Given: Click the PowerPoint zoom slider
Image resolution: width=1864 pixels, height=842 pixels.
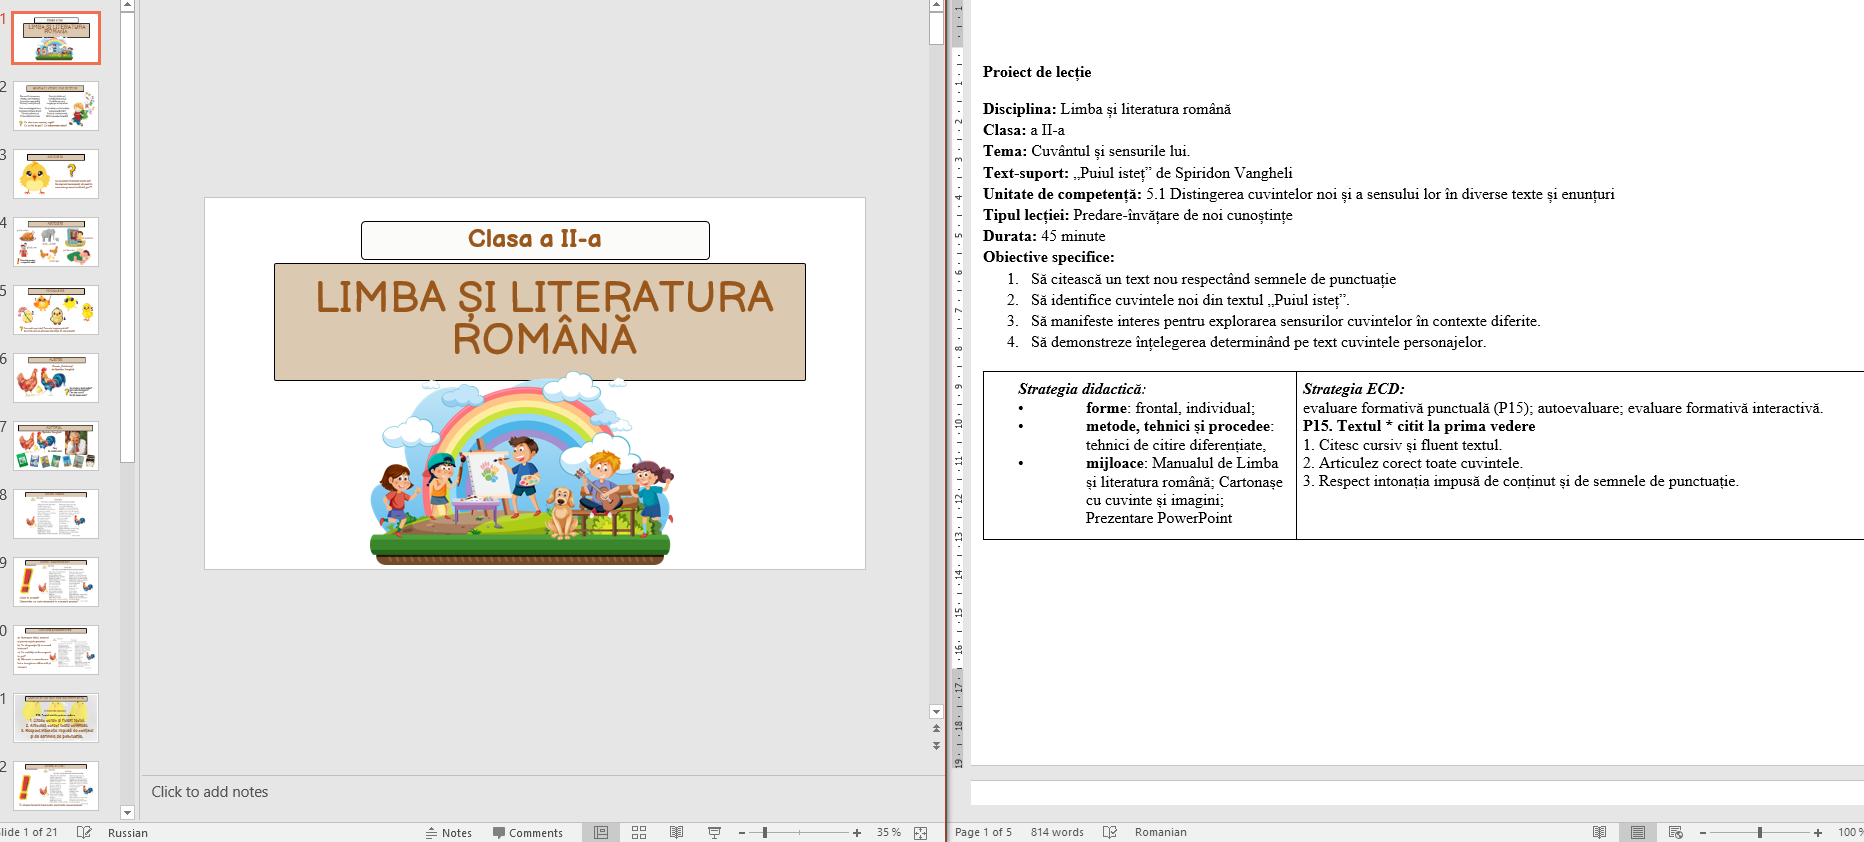Looking at the screenshot, I should [765, 832].
